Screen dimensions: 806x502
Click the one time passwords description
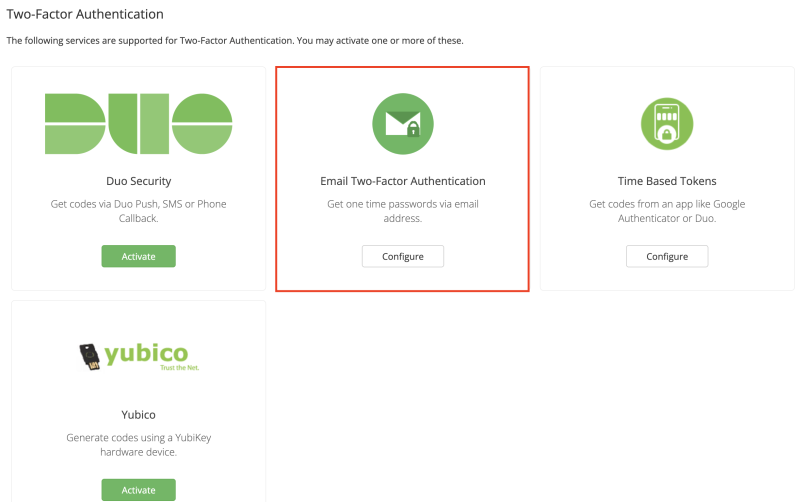coord(402,211)
